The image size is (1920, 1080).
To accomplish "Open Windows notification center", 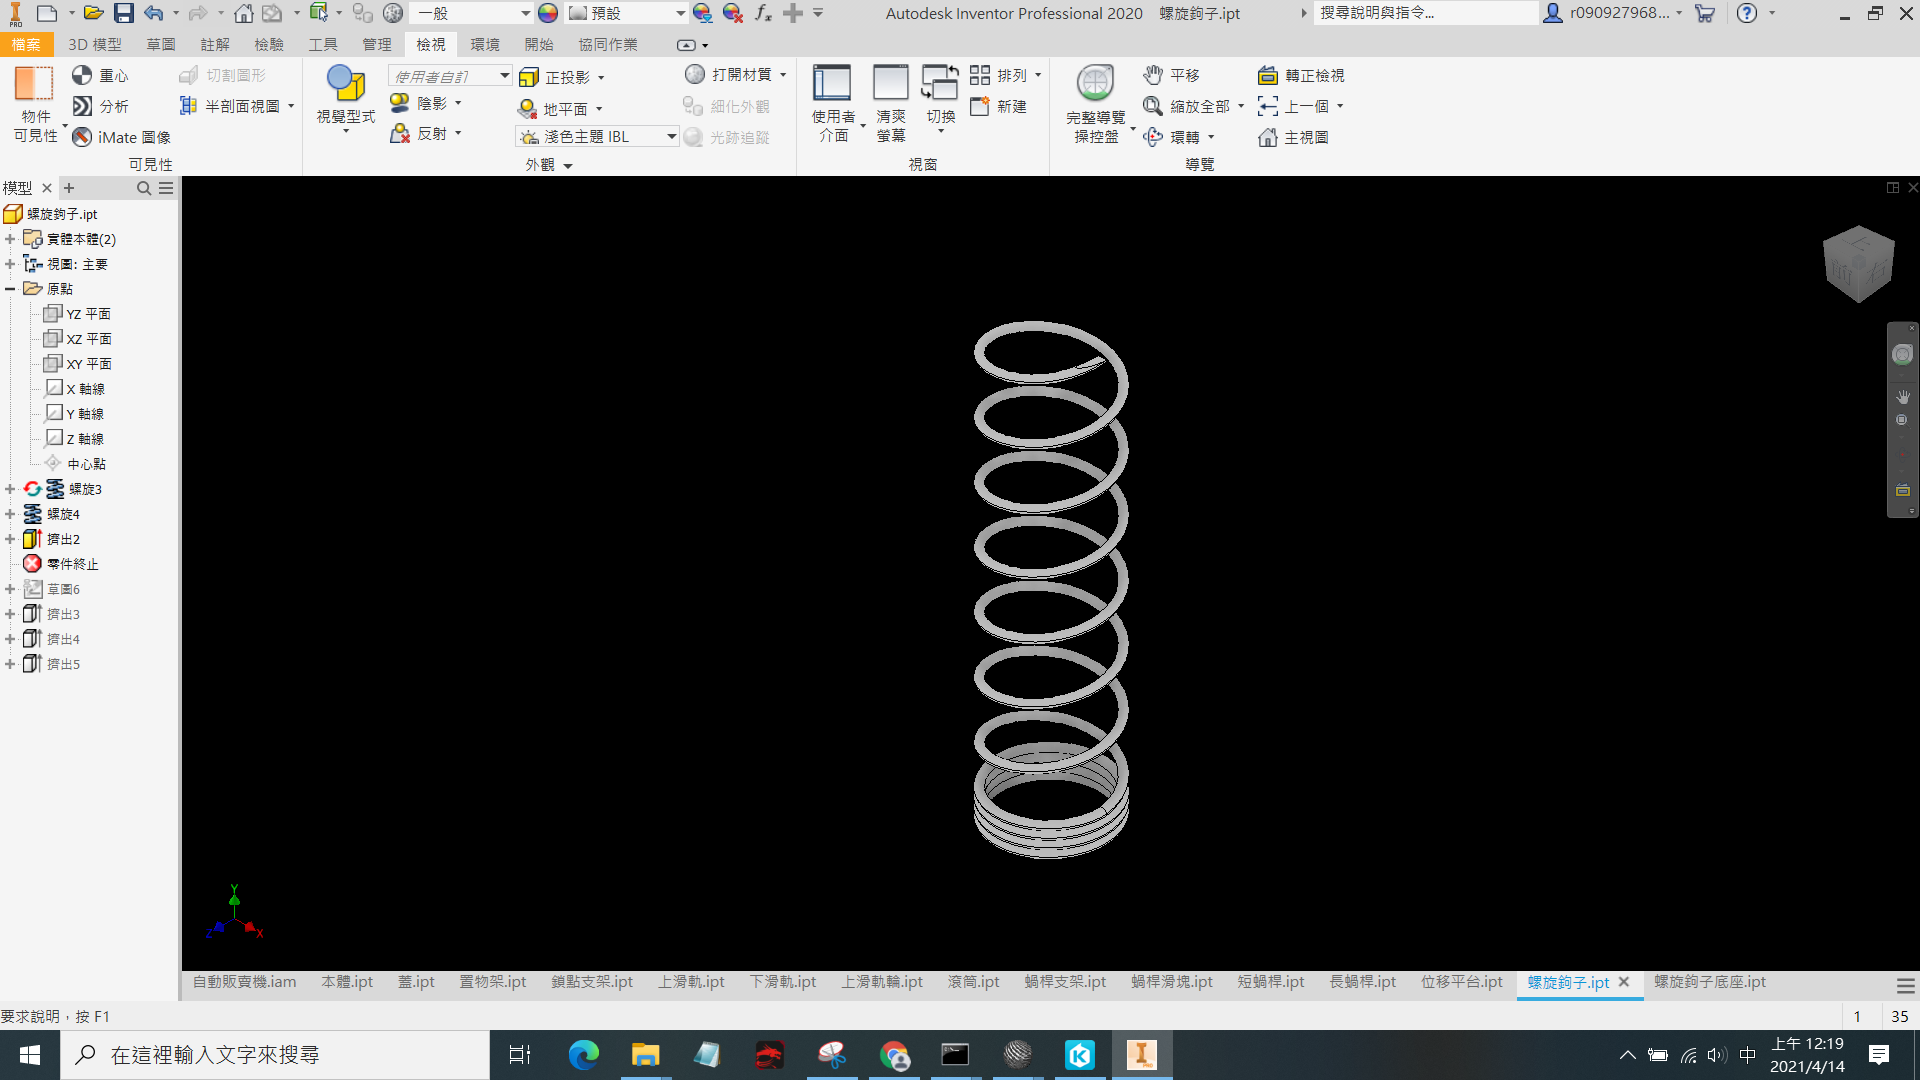I will (x=1879, y=1055).
